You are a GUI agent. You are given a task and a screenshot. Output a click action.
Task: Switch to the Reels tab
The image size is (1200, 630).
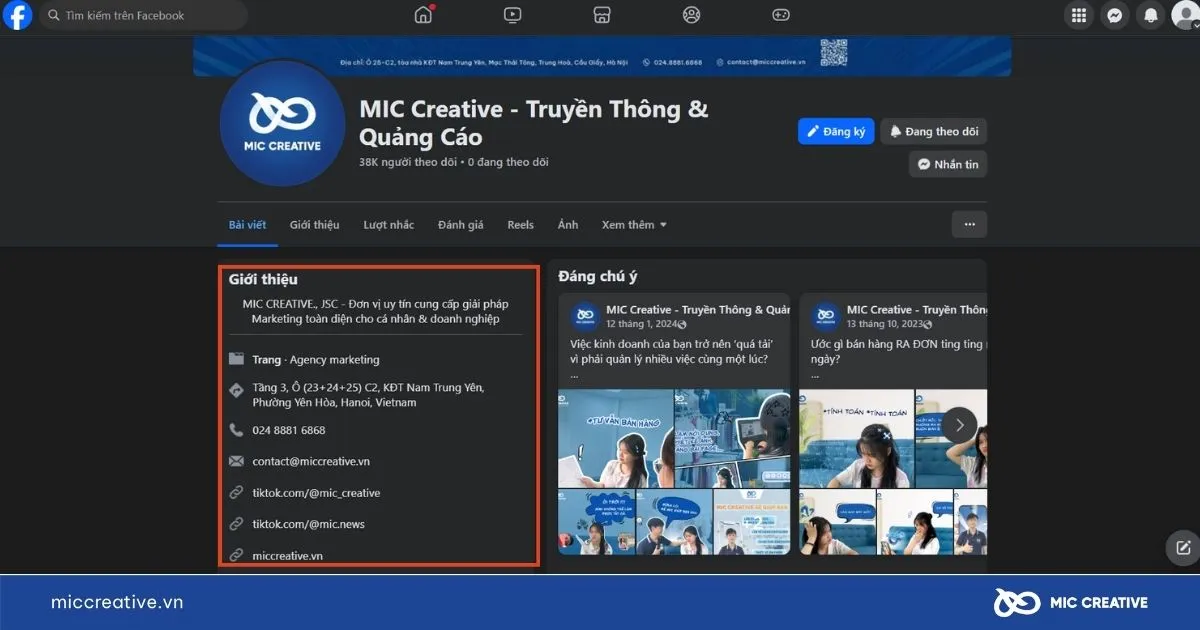pos(520,224)
